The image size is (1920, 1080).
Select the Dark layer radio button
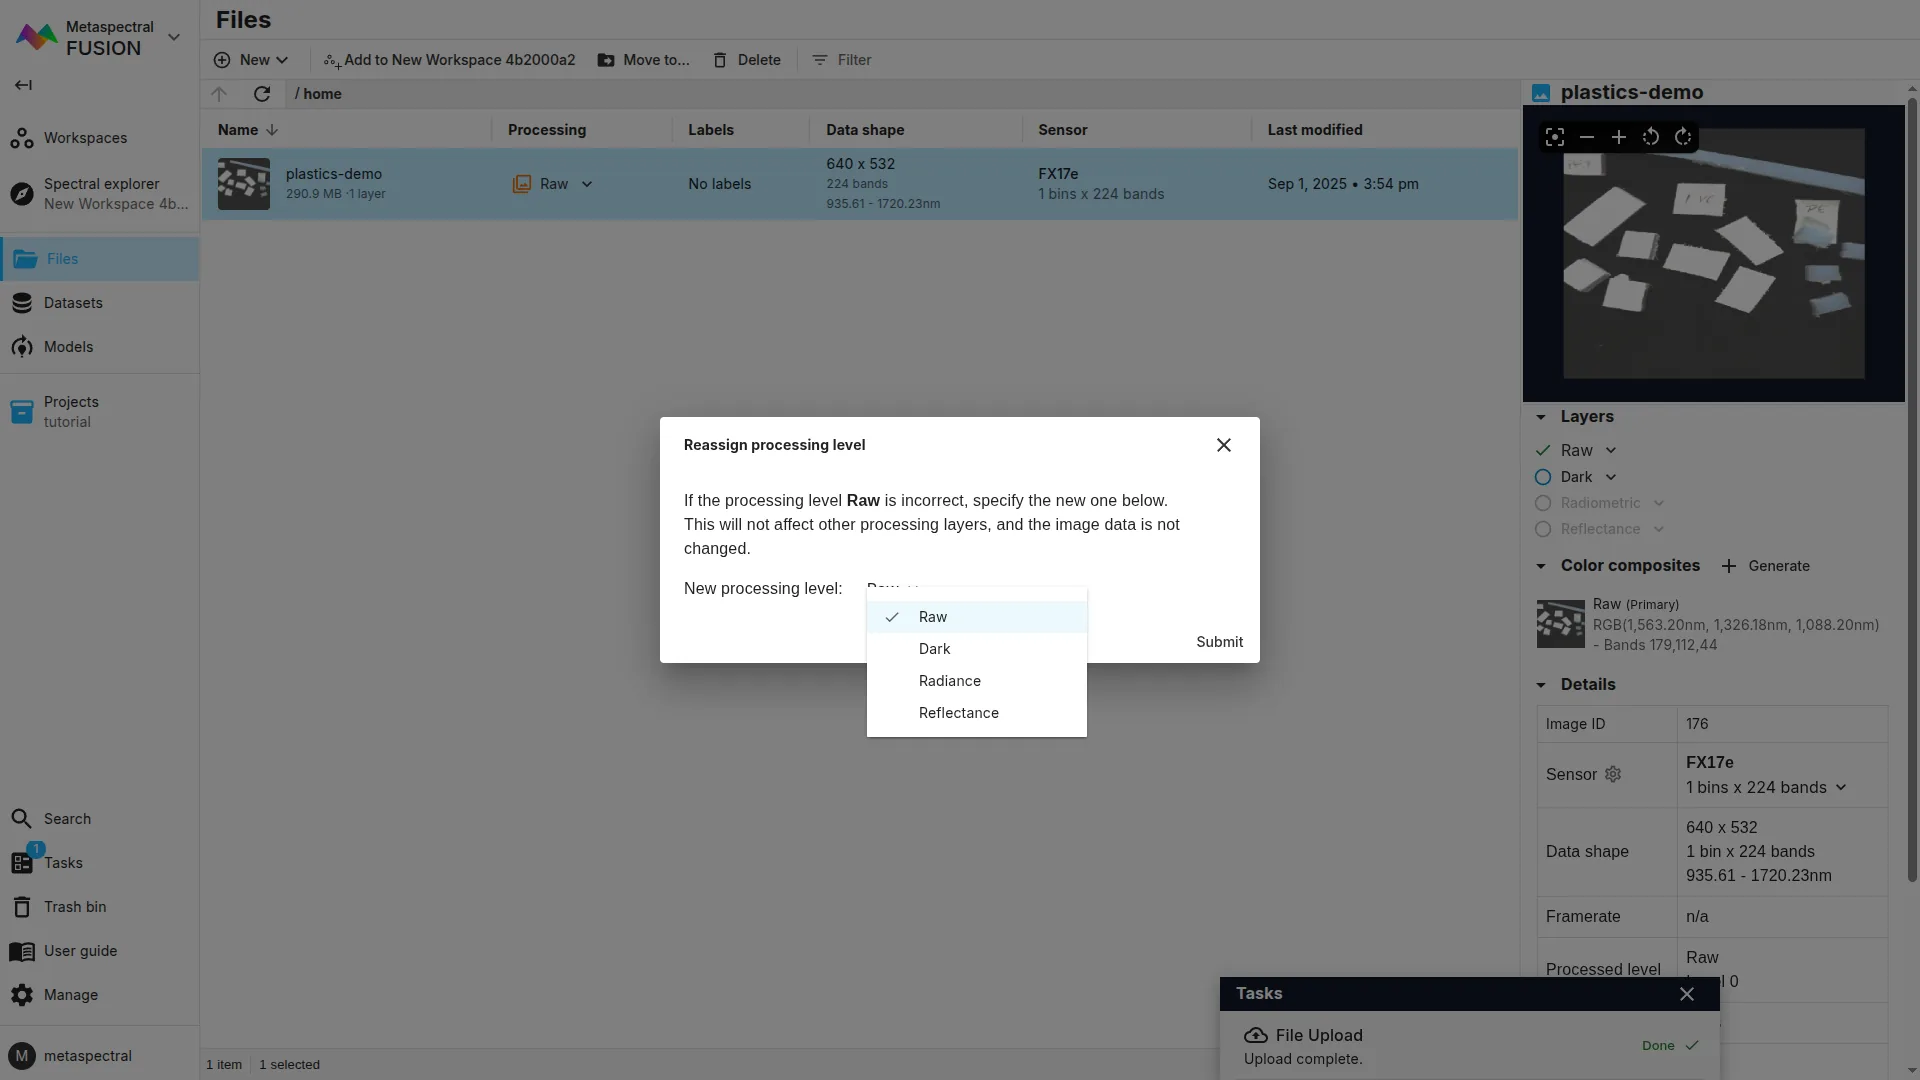1543,477
